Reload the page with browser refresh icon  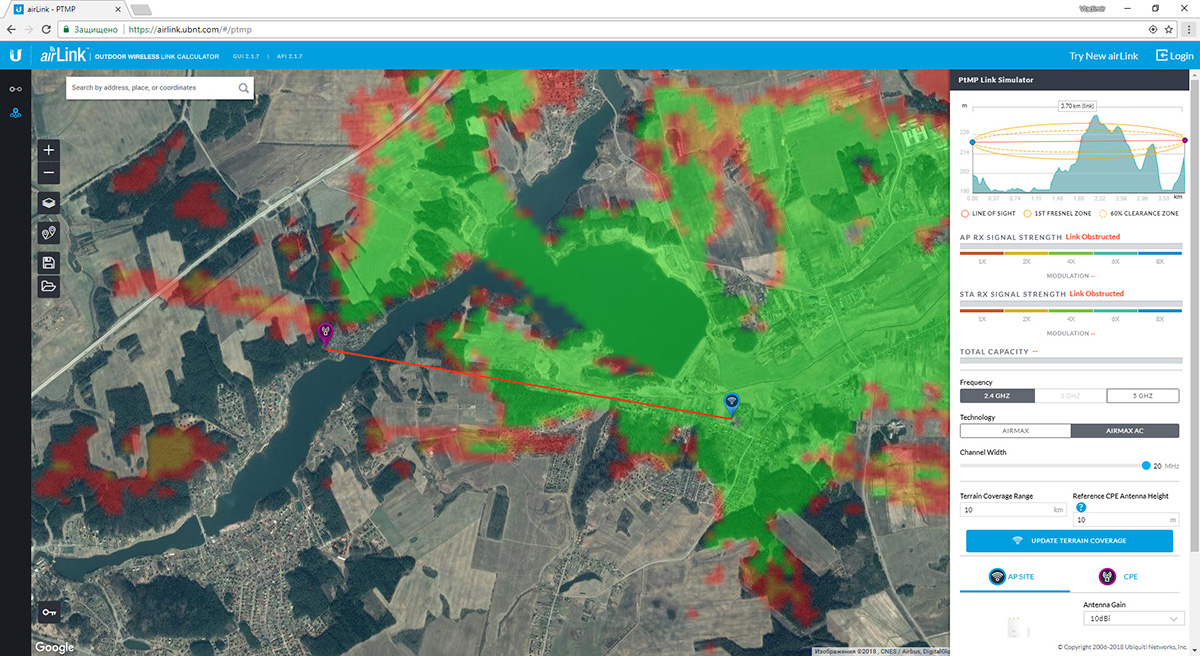[48, 29]
